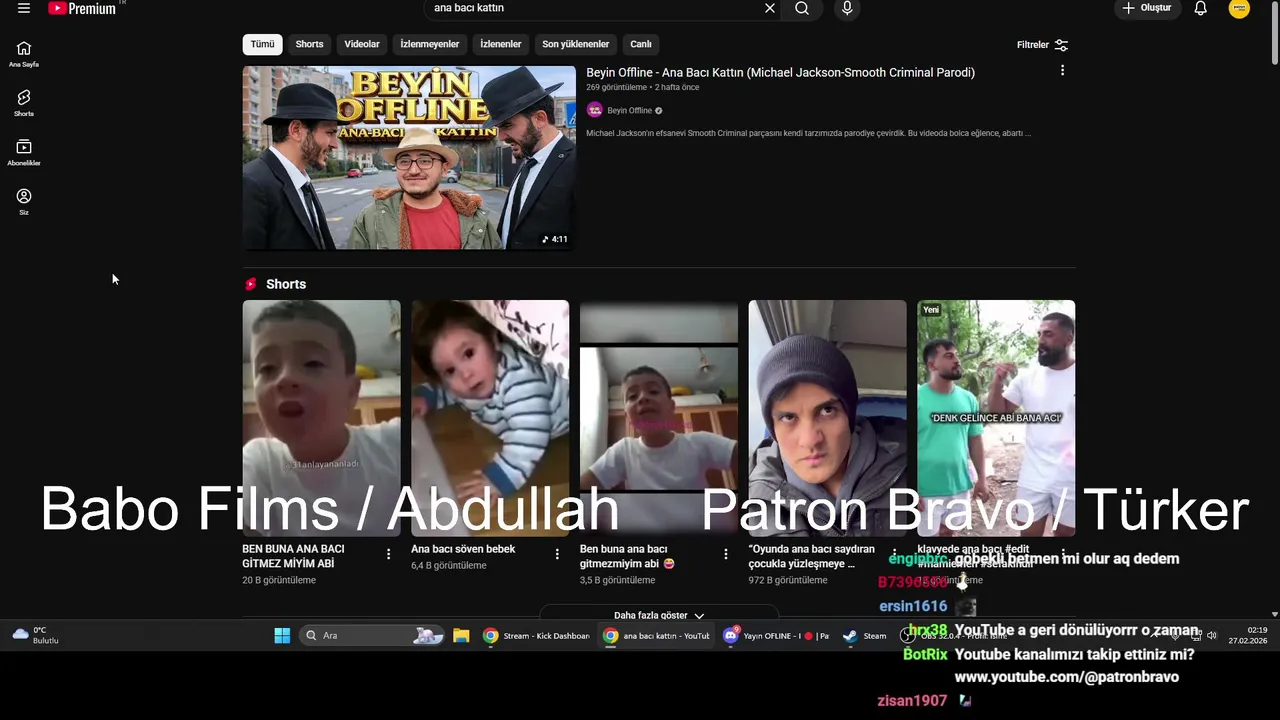Screen dimensions: 1280x720
Task: Open Beyin Offline channel avatar
Action: (x=595, y=110)
